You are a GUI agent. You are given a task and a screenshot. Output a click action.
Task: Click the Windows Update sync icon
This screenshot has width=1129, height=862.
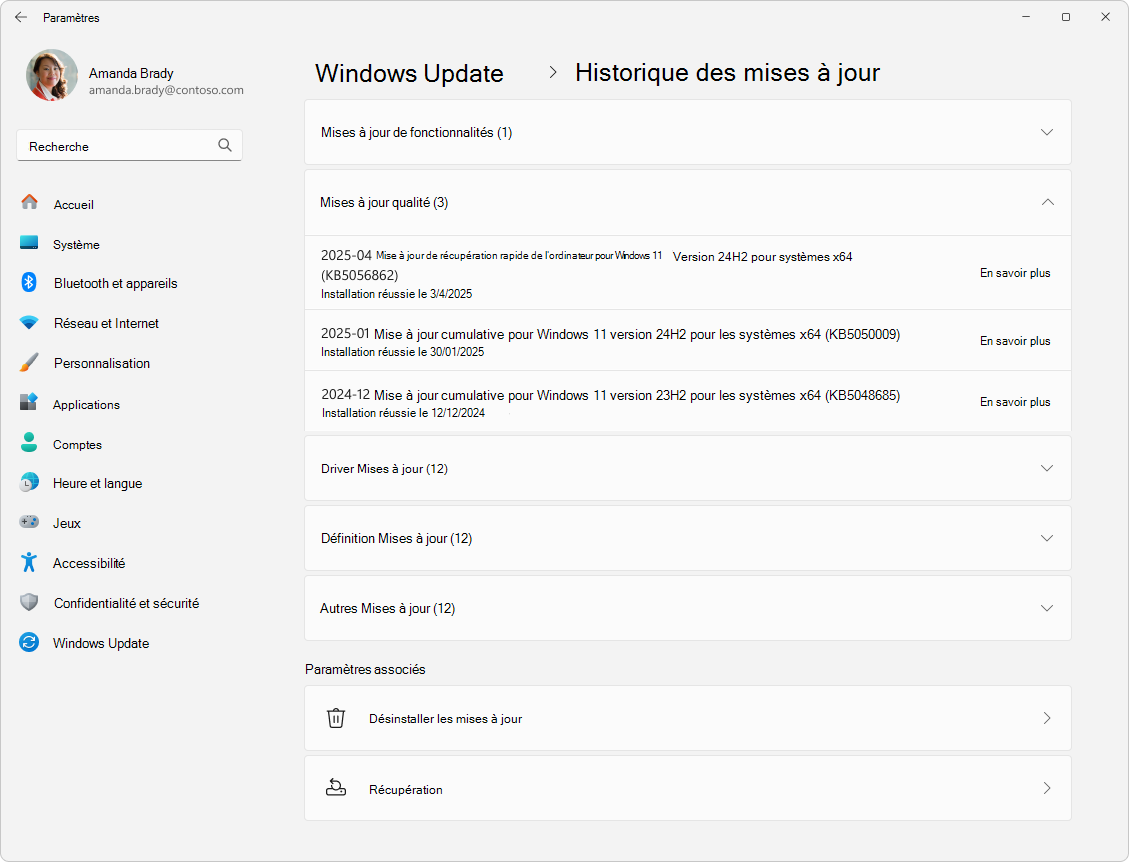coord(29,642)
